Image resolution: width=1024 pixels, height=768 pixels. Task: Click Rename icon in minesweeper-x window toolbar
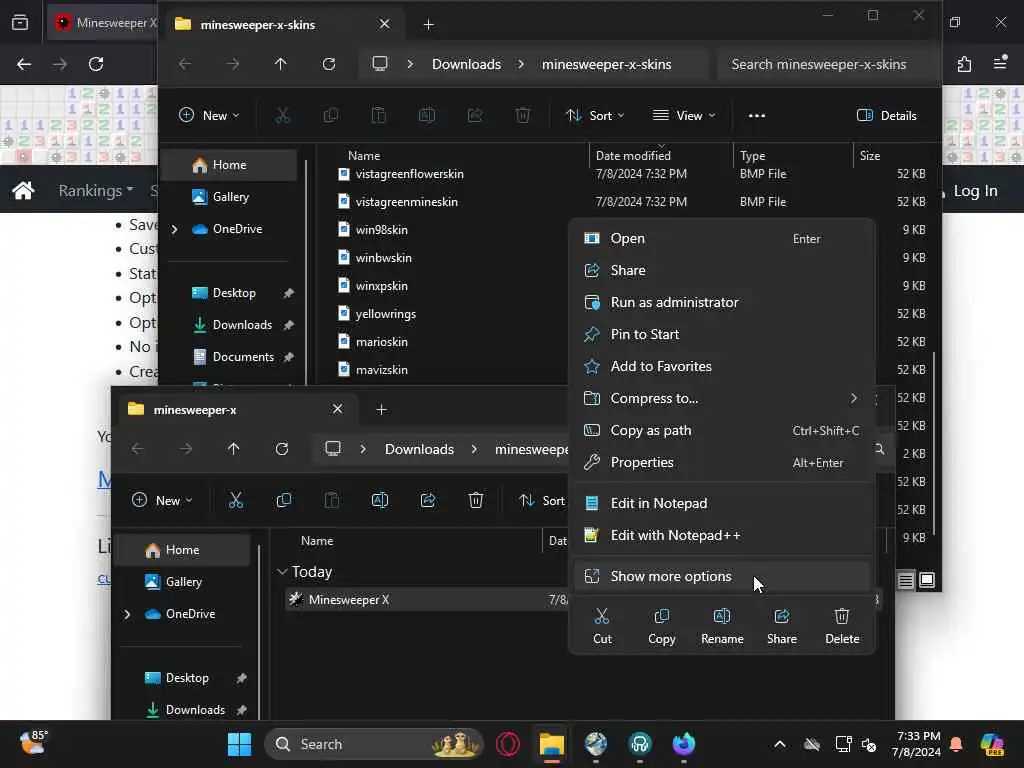[x=380, y=501]
